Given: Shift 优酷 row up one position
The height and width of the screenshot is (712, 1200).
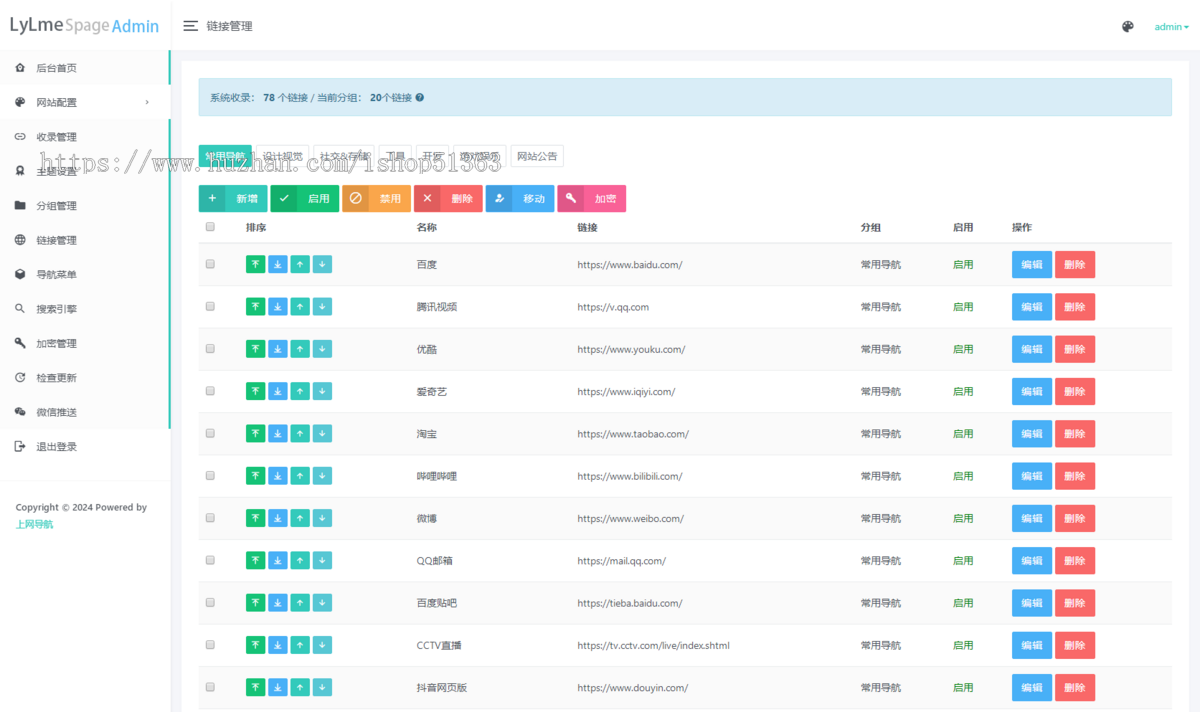Looking at the screenshot, I should (300, 349).
